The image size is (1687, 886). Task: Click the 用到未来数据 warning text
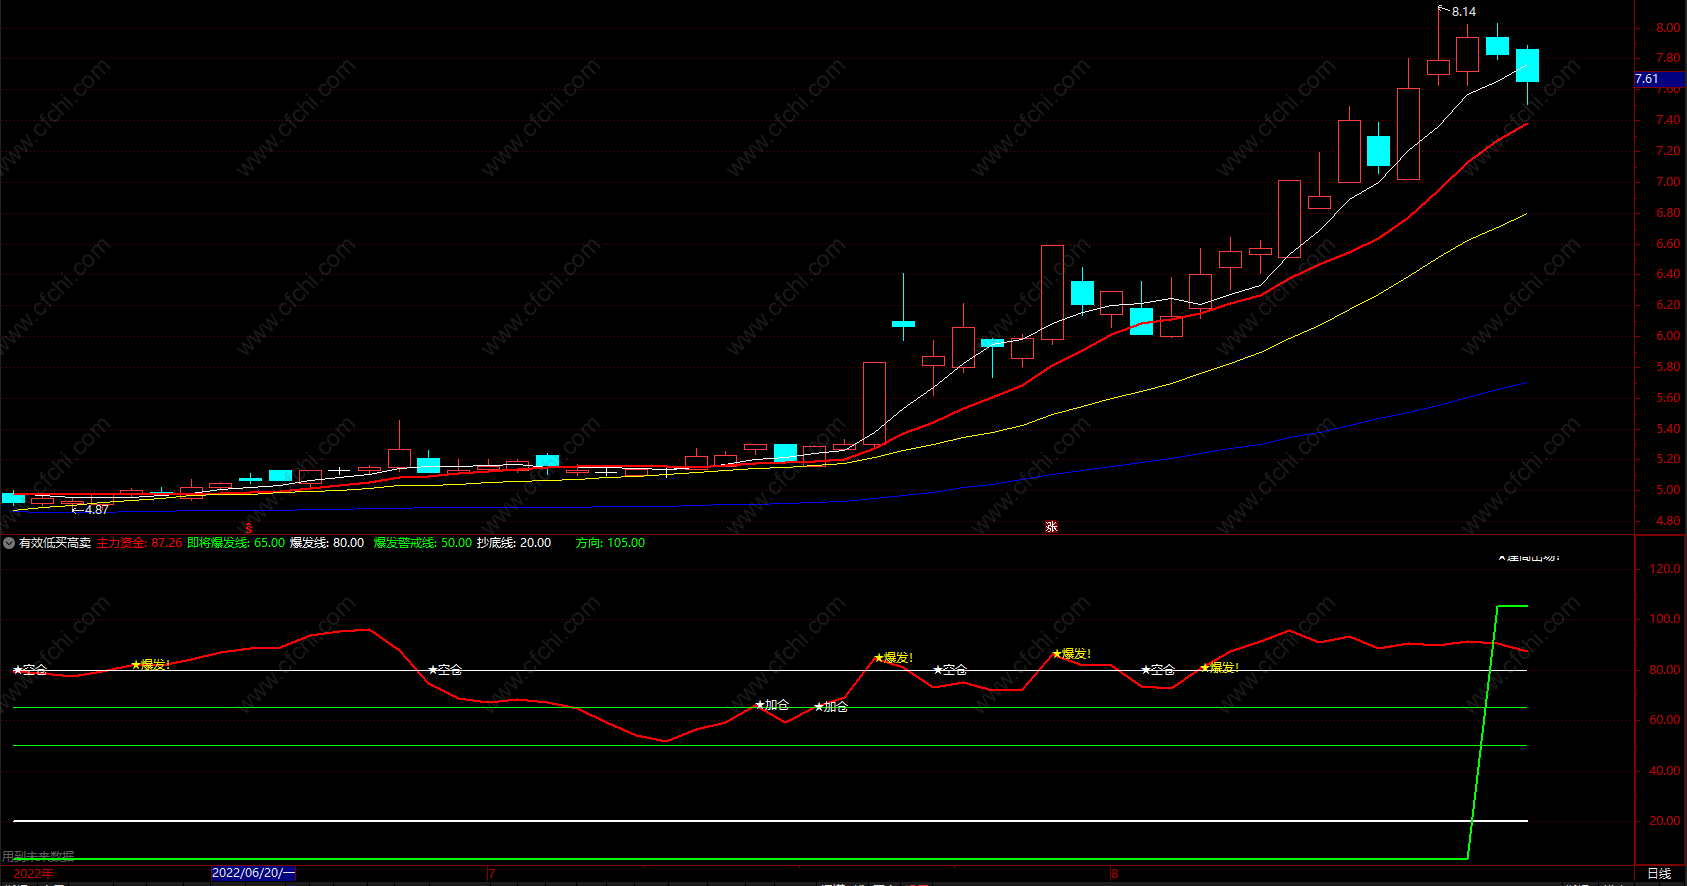point(38,856)
